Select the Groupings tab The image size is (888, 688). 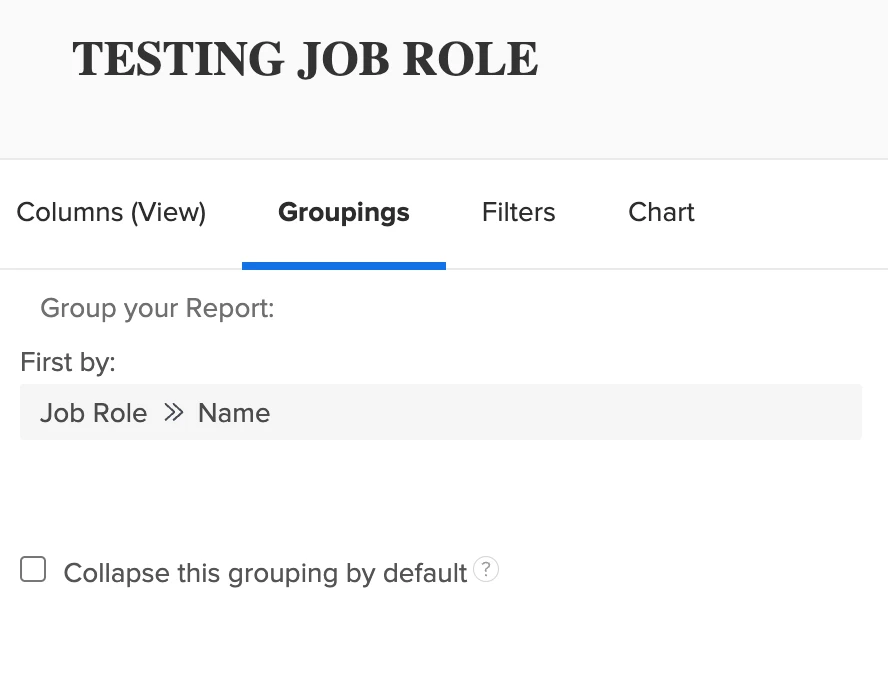343,214
